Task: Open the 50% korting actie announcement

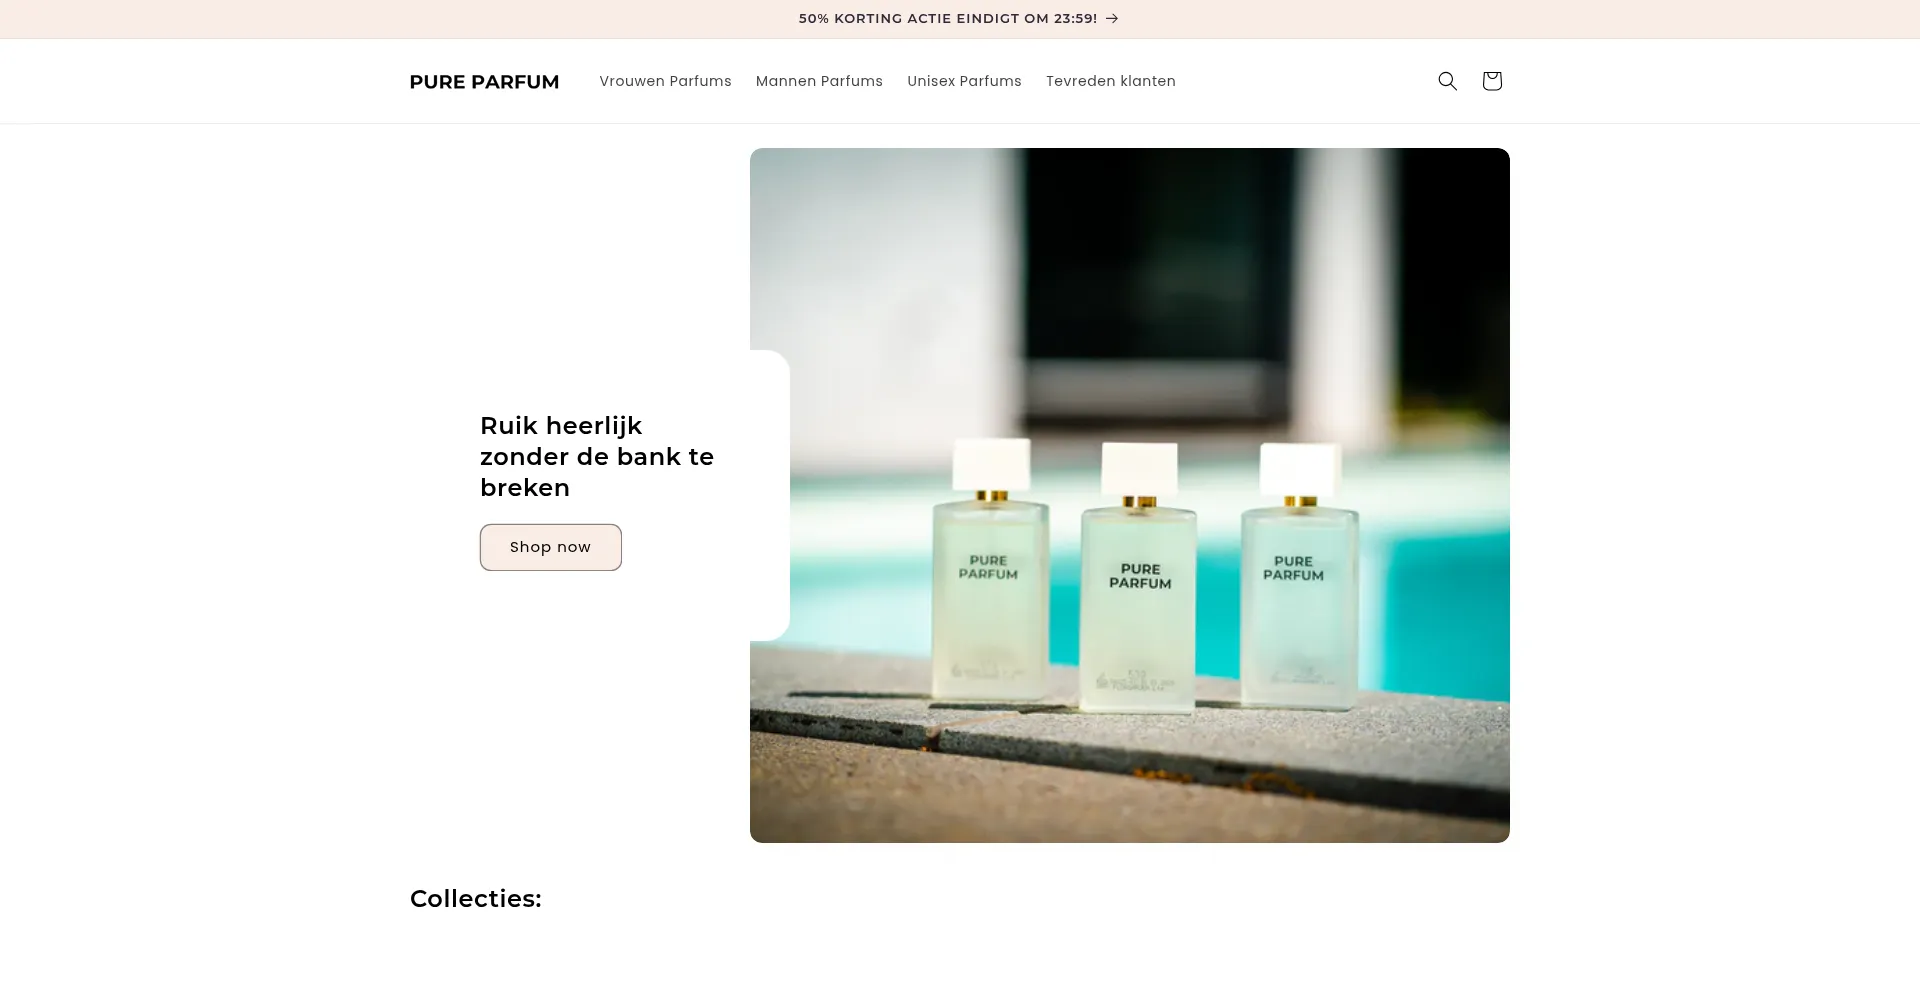Action: click(x=948, y=18)
